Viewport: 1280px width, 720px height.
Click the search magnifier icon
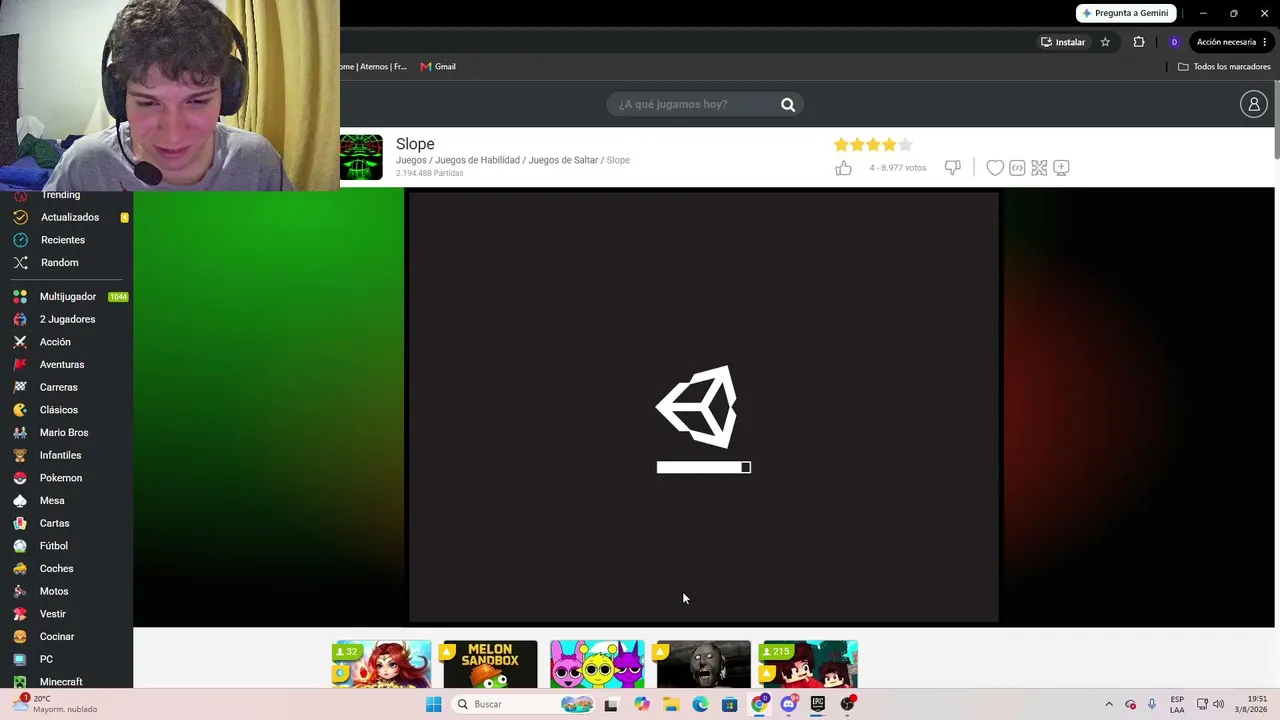click(x=788, y=104)
